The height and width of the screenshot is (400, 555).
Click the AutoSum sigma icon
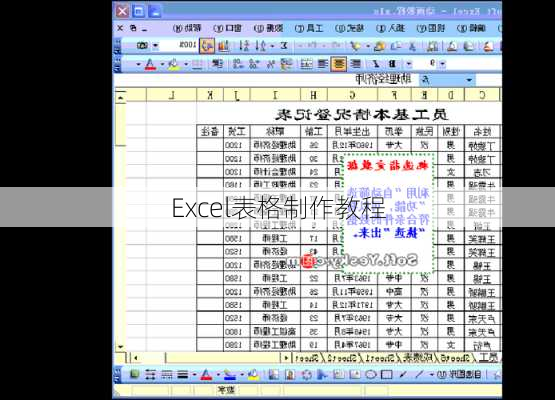[284, 46]
